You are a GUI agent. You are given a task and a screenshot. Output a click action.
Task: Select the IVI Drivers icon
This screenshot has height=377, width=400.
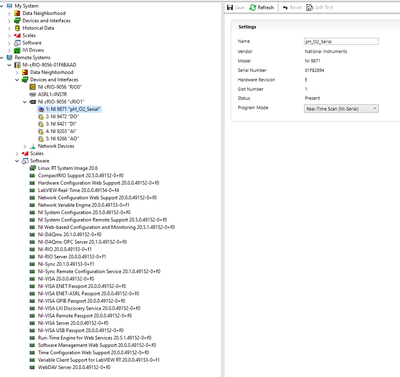point(17,50)
